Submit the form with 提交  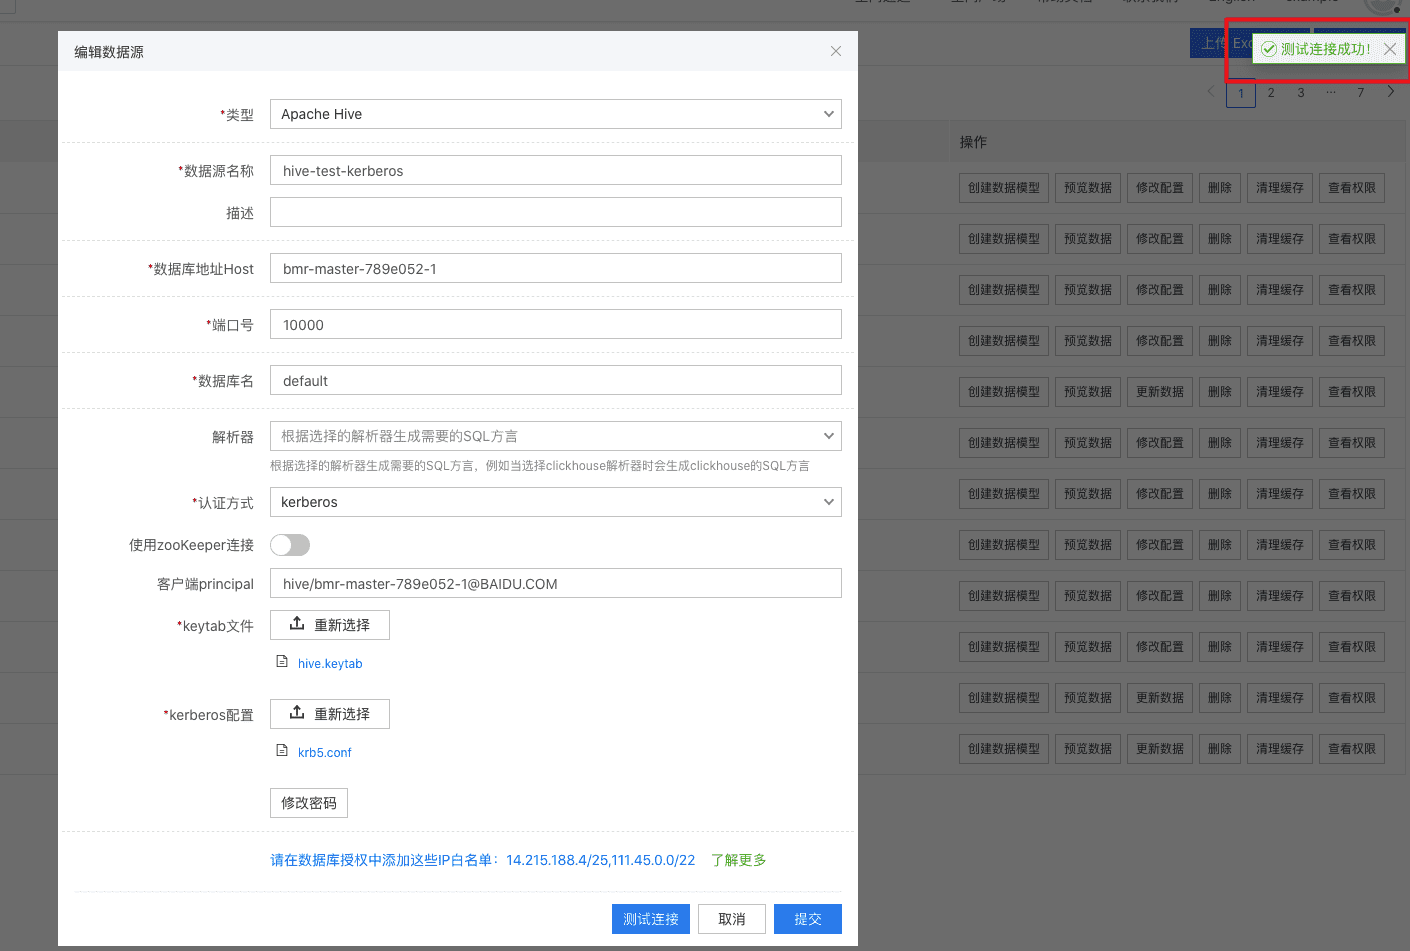coord(808,919)
